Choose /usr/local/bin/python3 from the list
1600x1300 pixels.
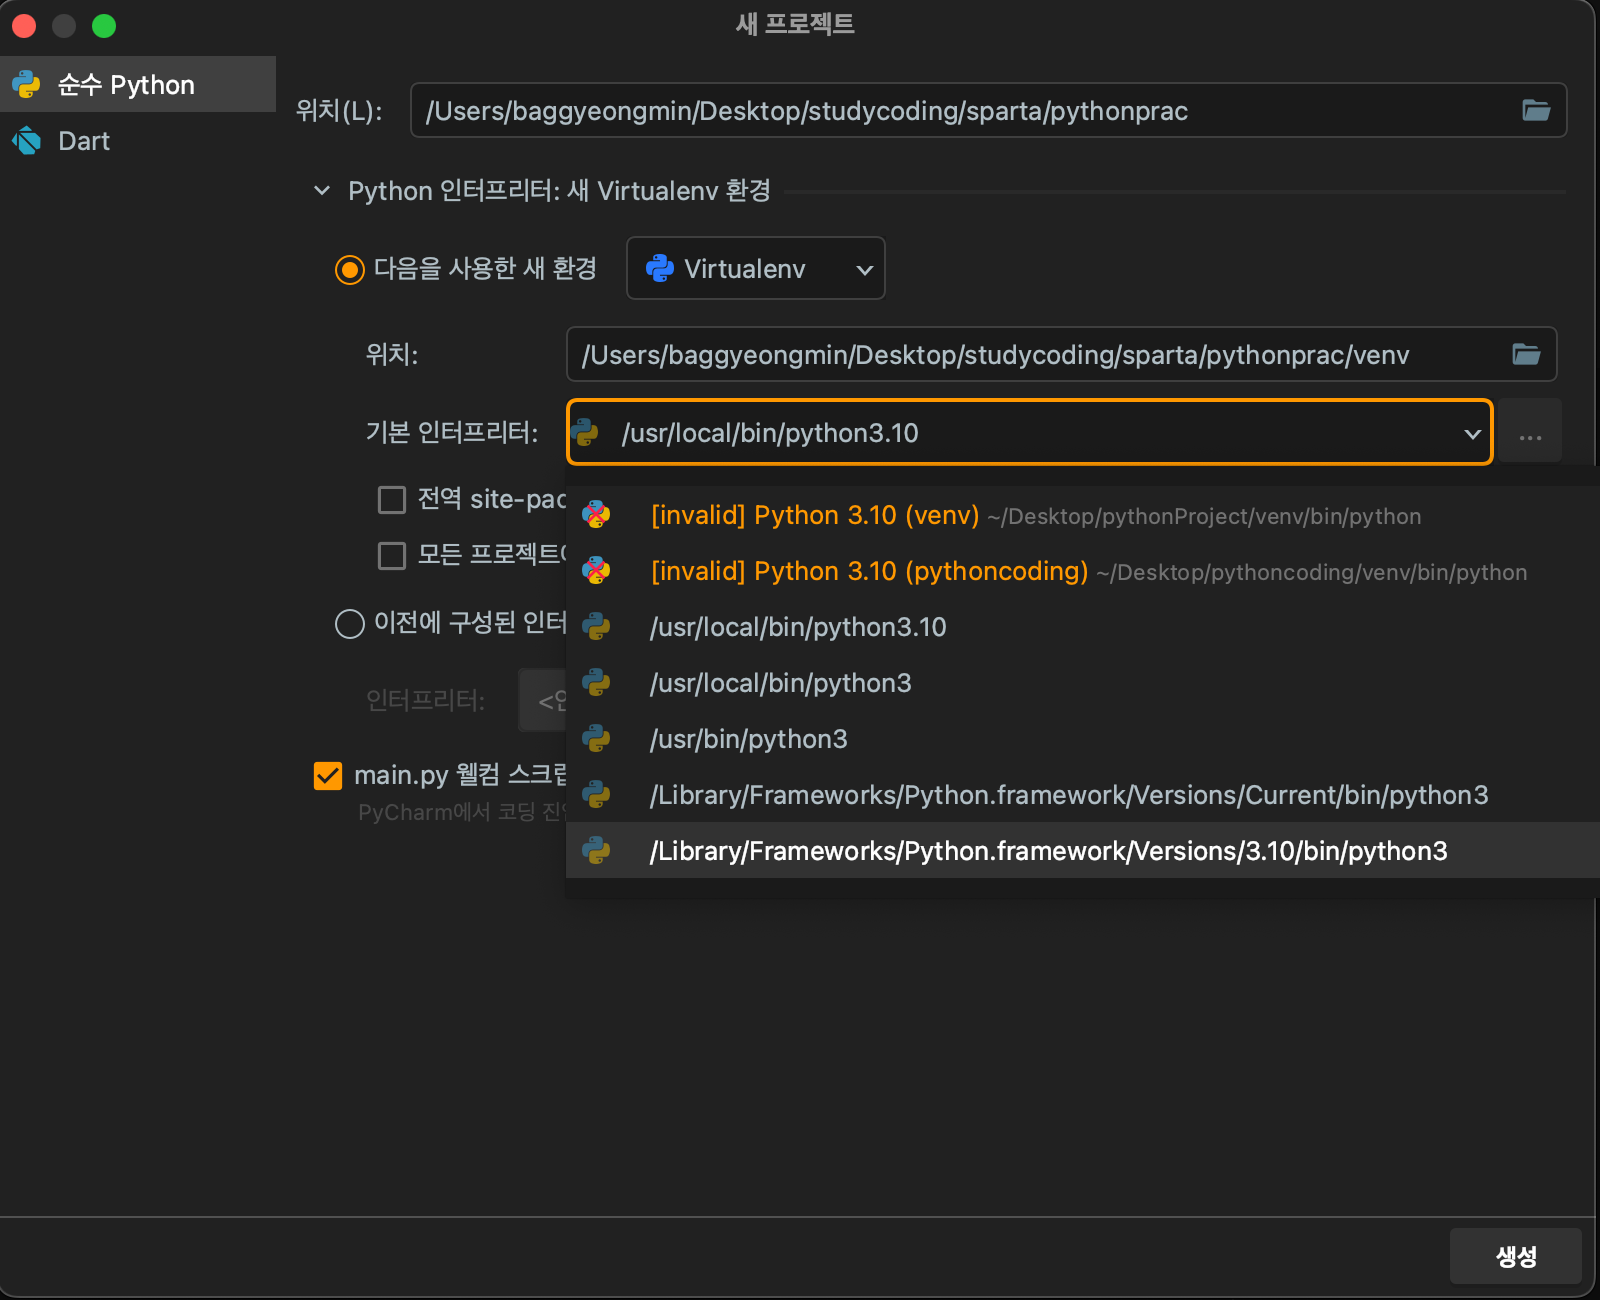click(x=1083, y=683)
